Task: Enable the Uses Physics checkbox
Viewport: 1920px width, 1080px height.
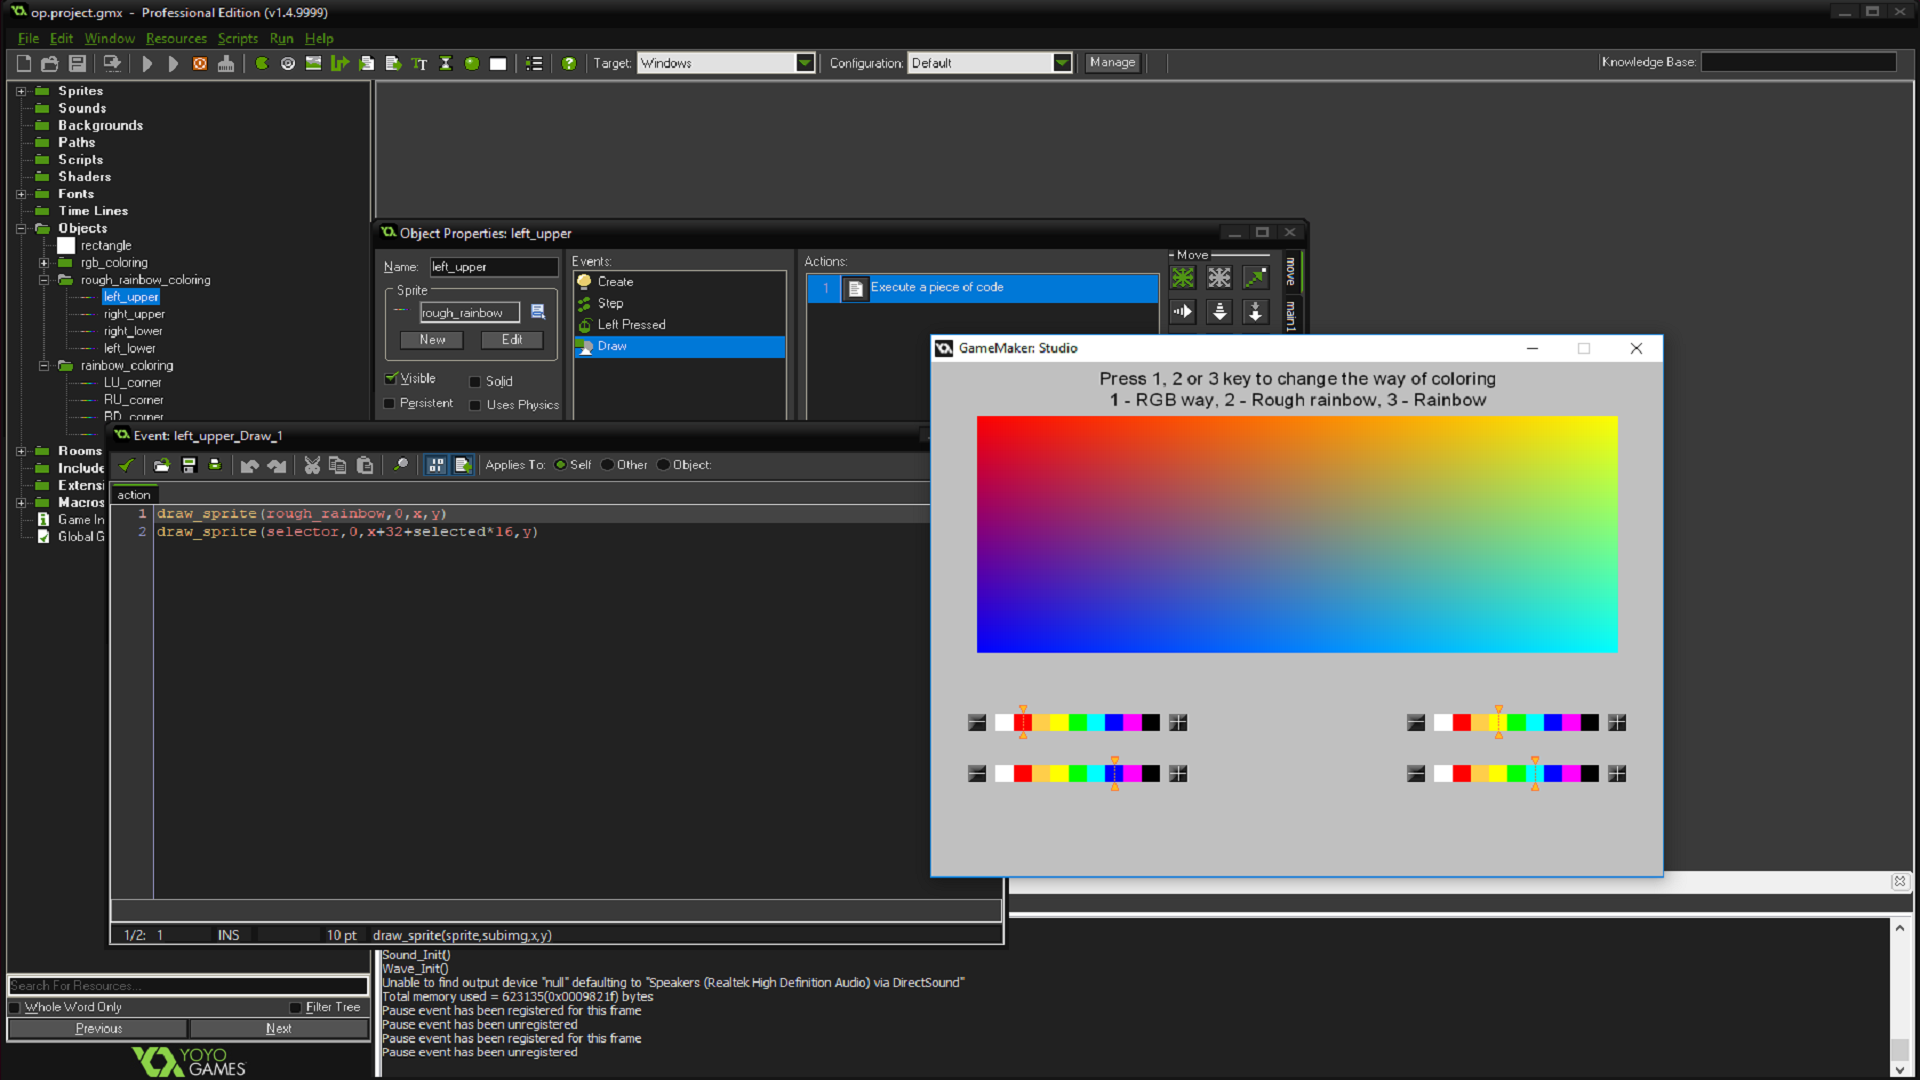Action: coord(475,405)
